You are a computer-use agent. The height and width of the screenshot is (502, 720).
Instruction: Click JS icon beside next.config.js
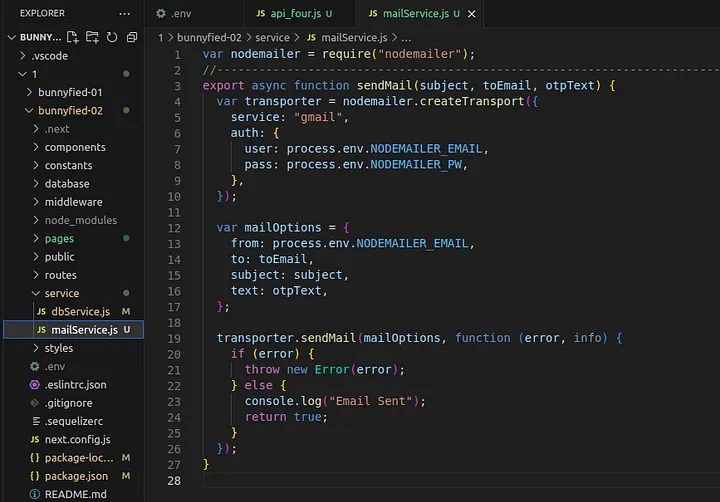coord(35,440)
